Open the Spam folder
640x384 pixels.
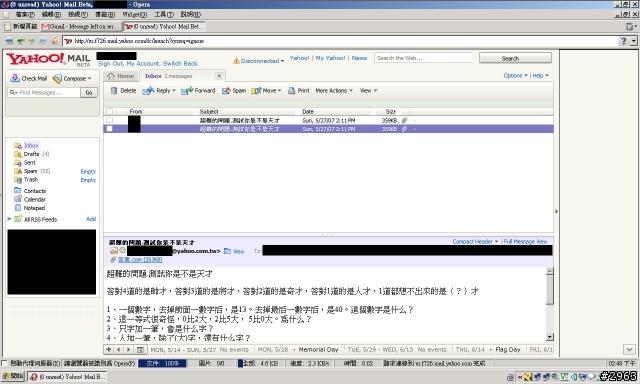point(32,171)
